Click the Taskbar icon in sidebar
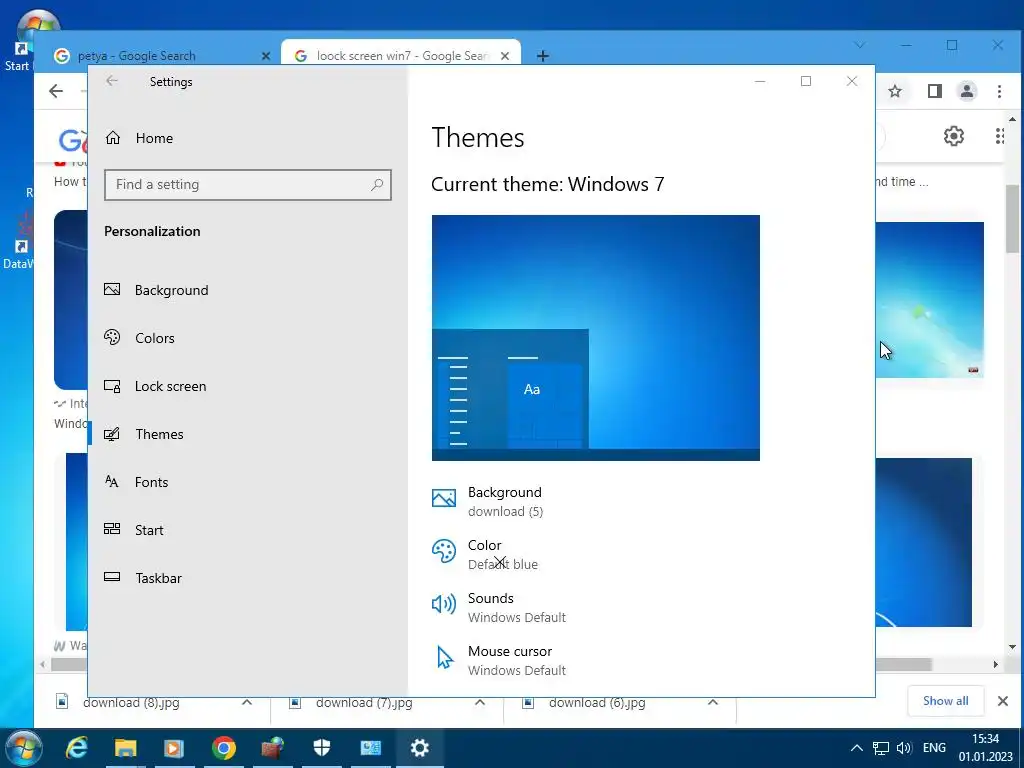Viewport: 1024px width, 768px height. (x=112, y=577)
